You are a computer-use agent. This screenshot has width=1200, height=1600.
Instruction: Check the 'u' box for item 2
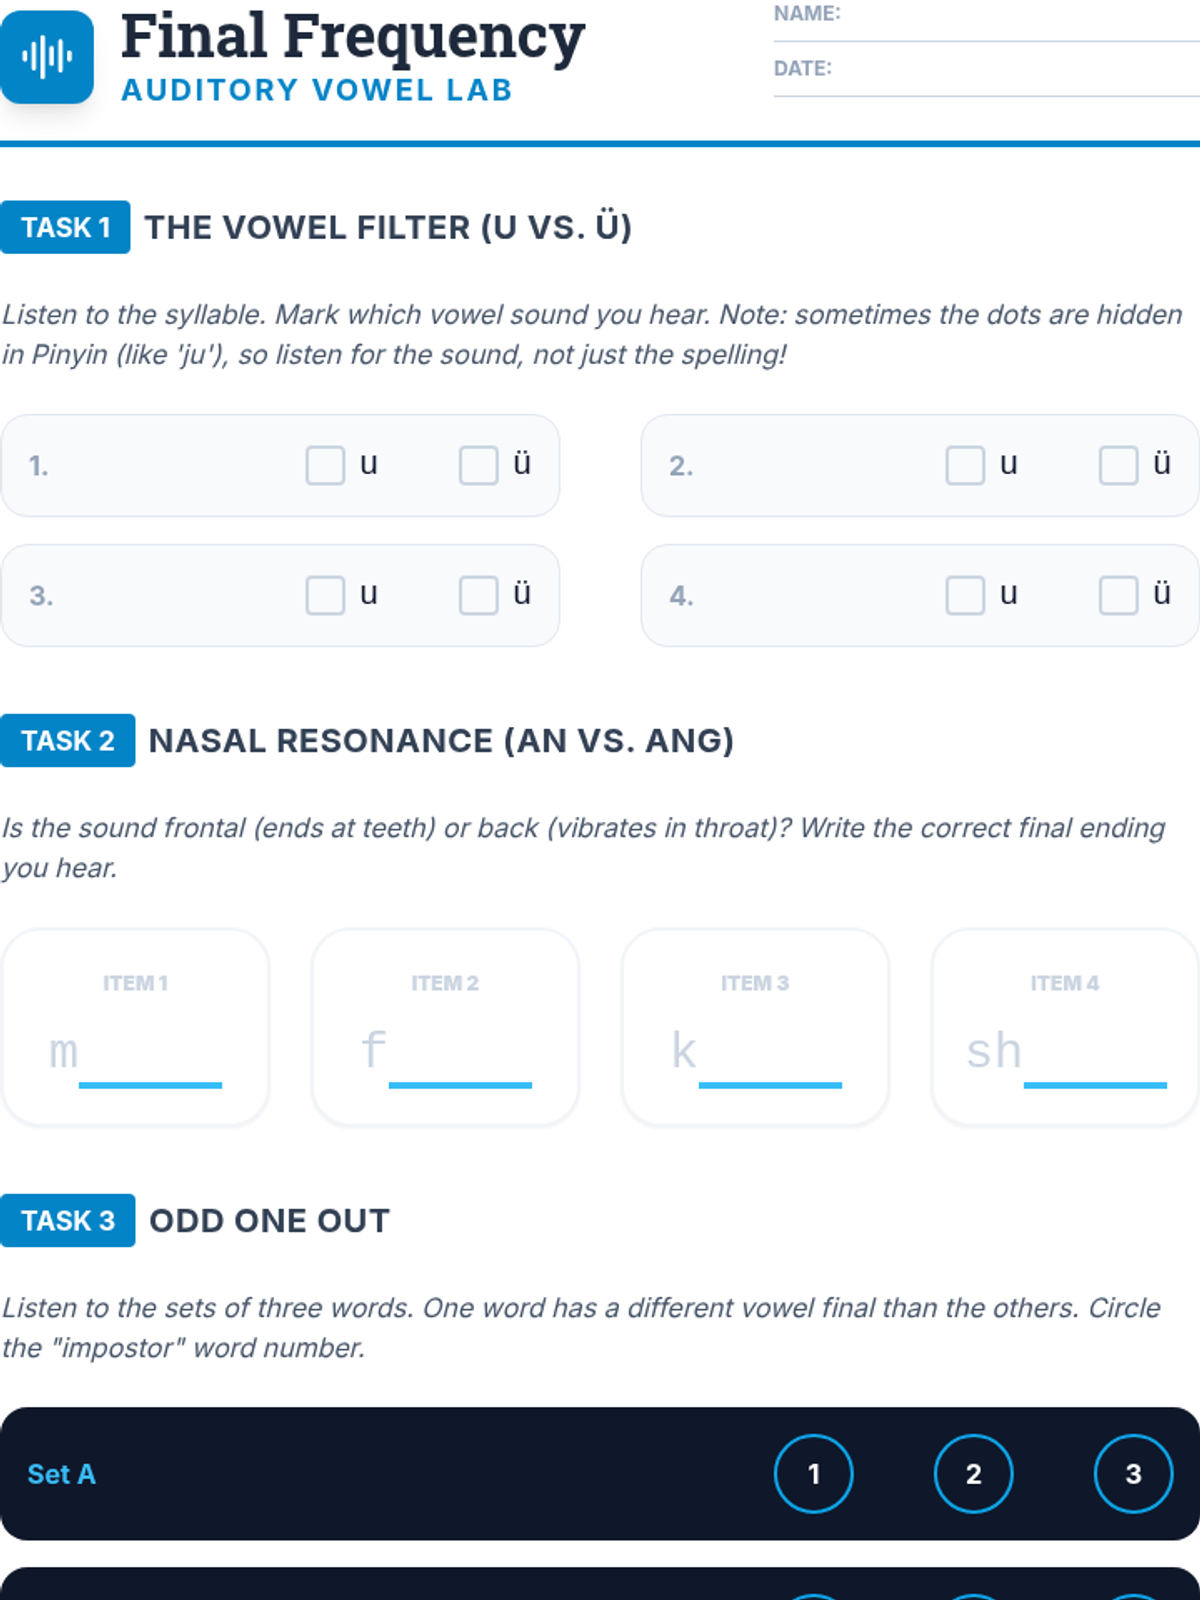point(965,465)
